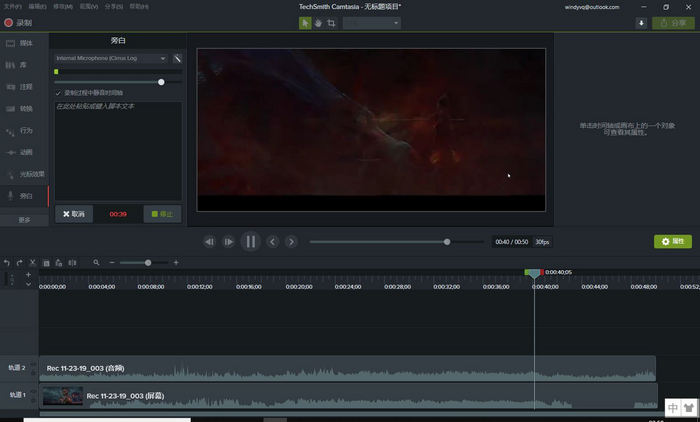Adjust the microphone input volume slider
The image size is (700, 422).
(x=161, y=82)
